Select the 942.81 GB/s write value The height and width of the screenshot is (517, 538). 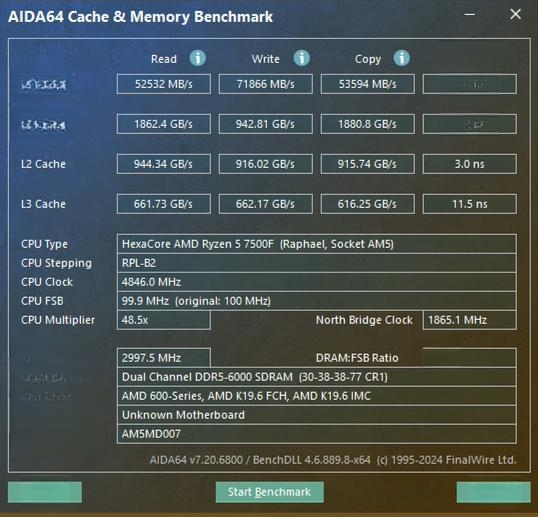click(266, 124)
